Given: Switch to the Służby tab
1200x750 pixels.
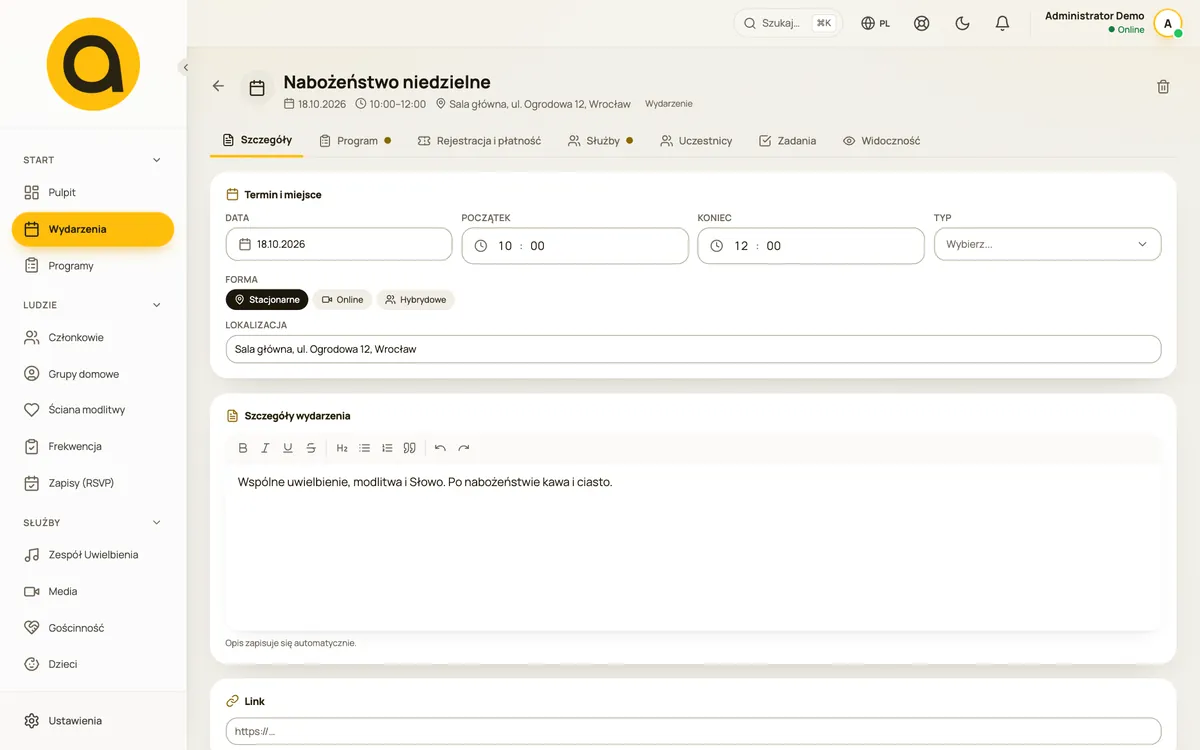Looking at the screenshot, I should [600, 141].
